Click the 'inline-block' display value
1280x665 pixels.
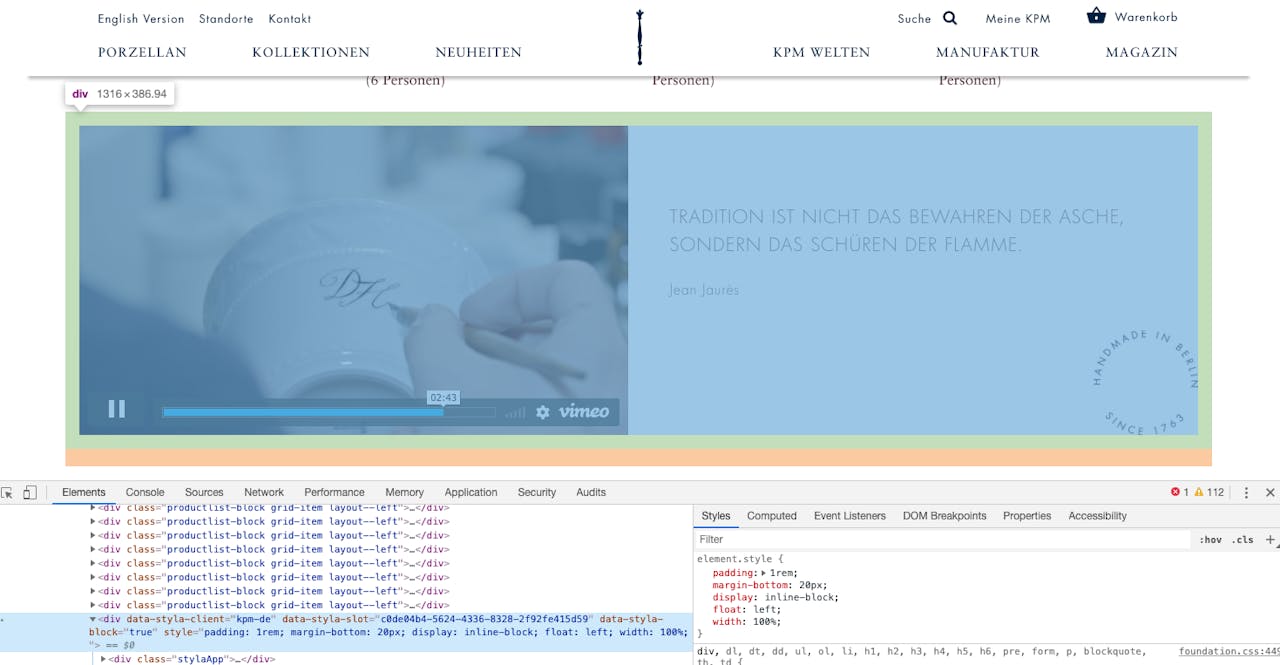coord(798,597)
